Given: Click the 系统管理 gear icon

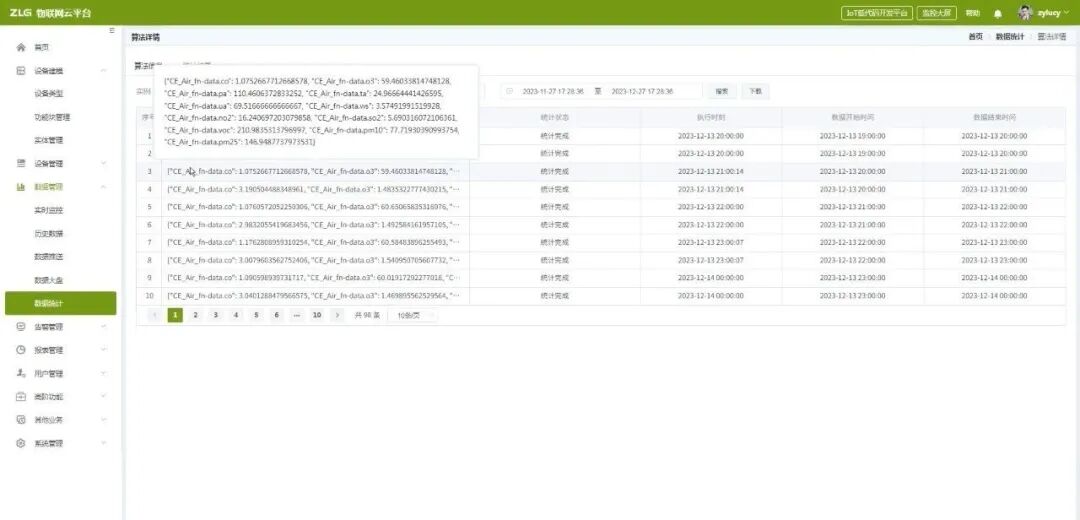Looking at the screenshot, I should tap(21, 443).
